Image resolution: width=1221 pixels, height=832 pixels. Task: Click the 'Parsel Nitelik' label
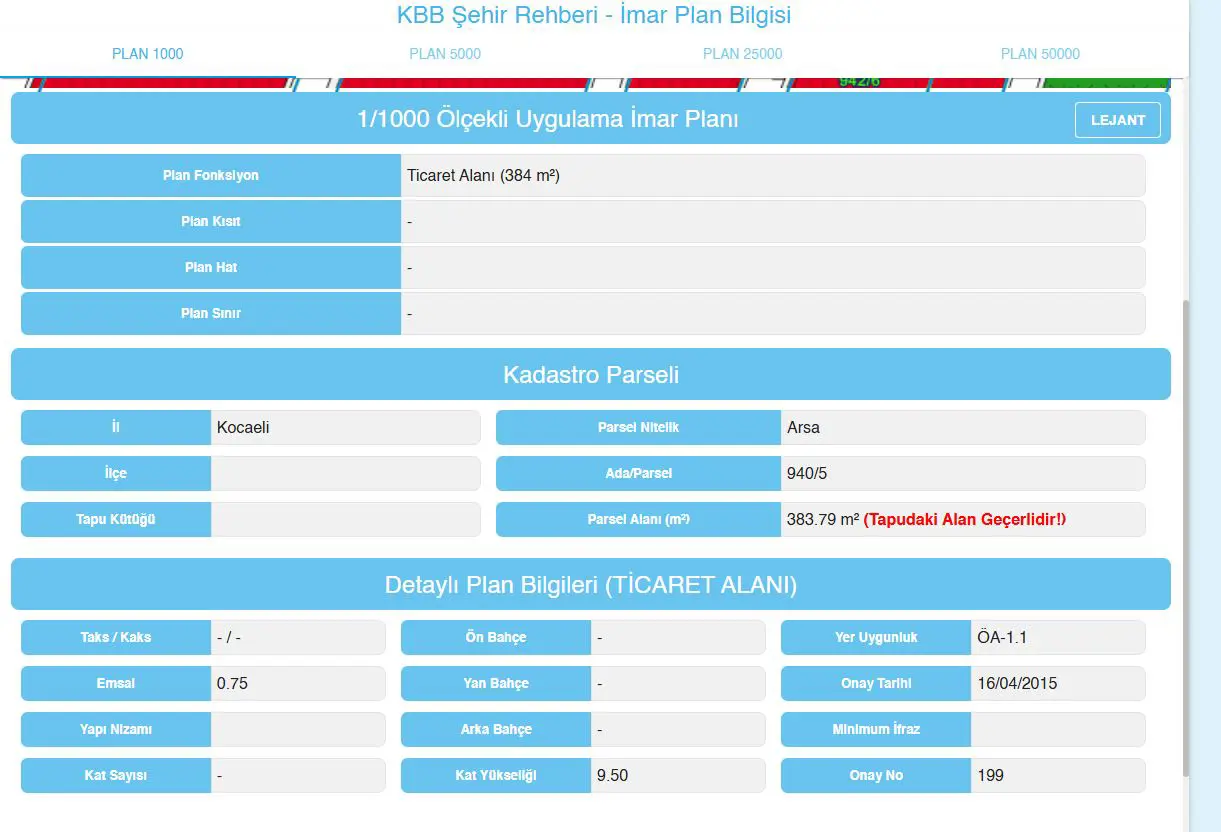638,427
